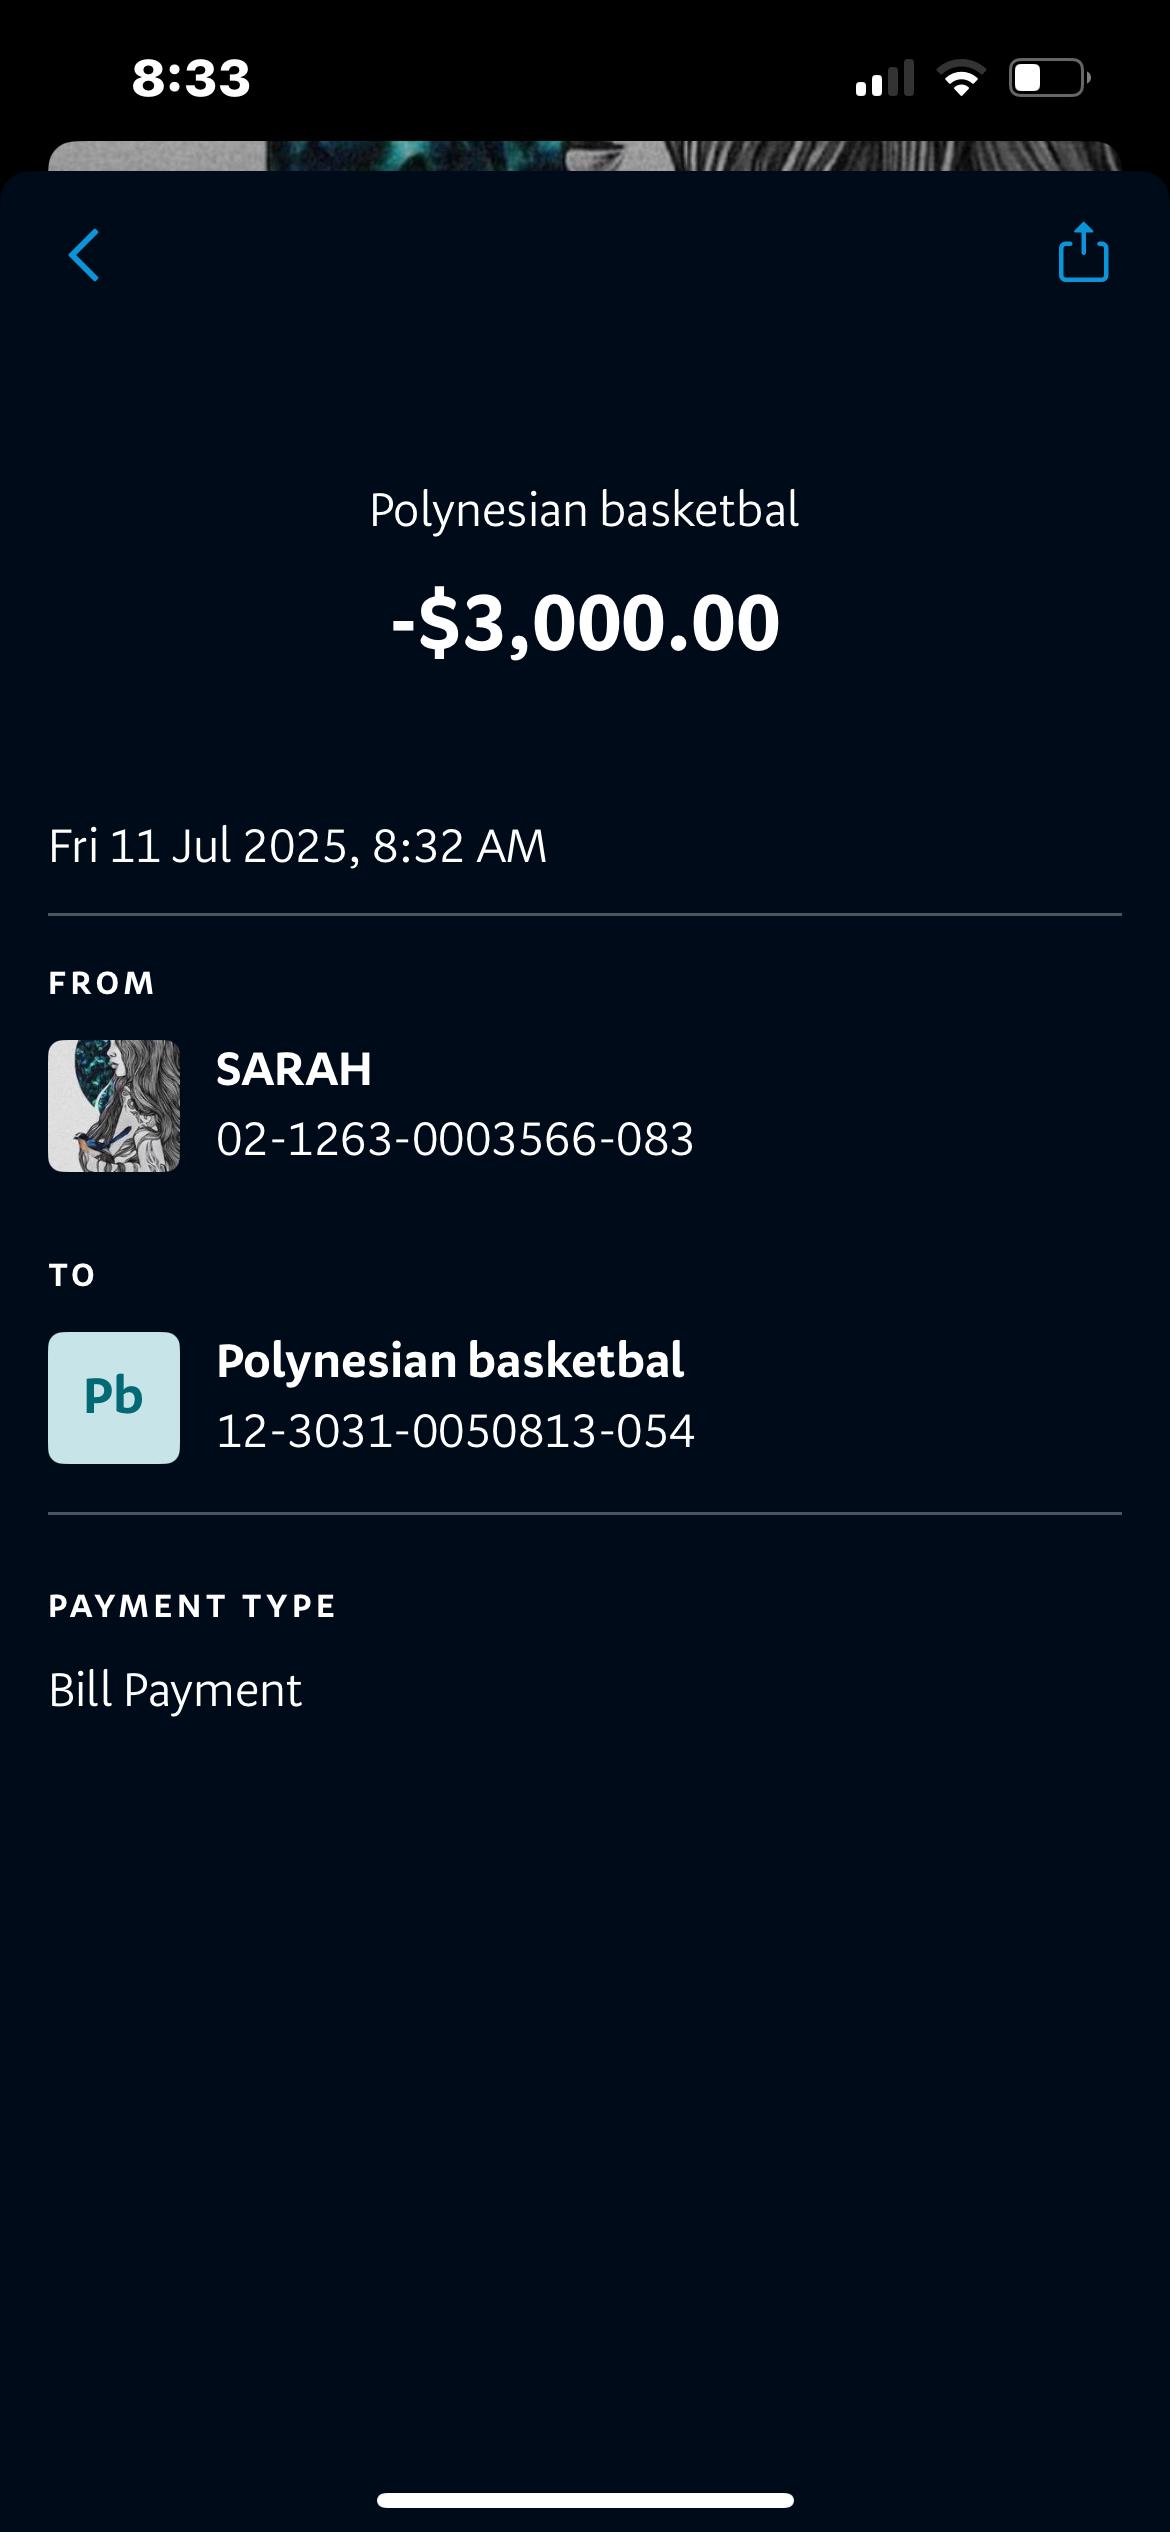1170x2532 pixels.
Task: Tap the PAYMENT TYPE heading
Action: click(192, 1606)
